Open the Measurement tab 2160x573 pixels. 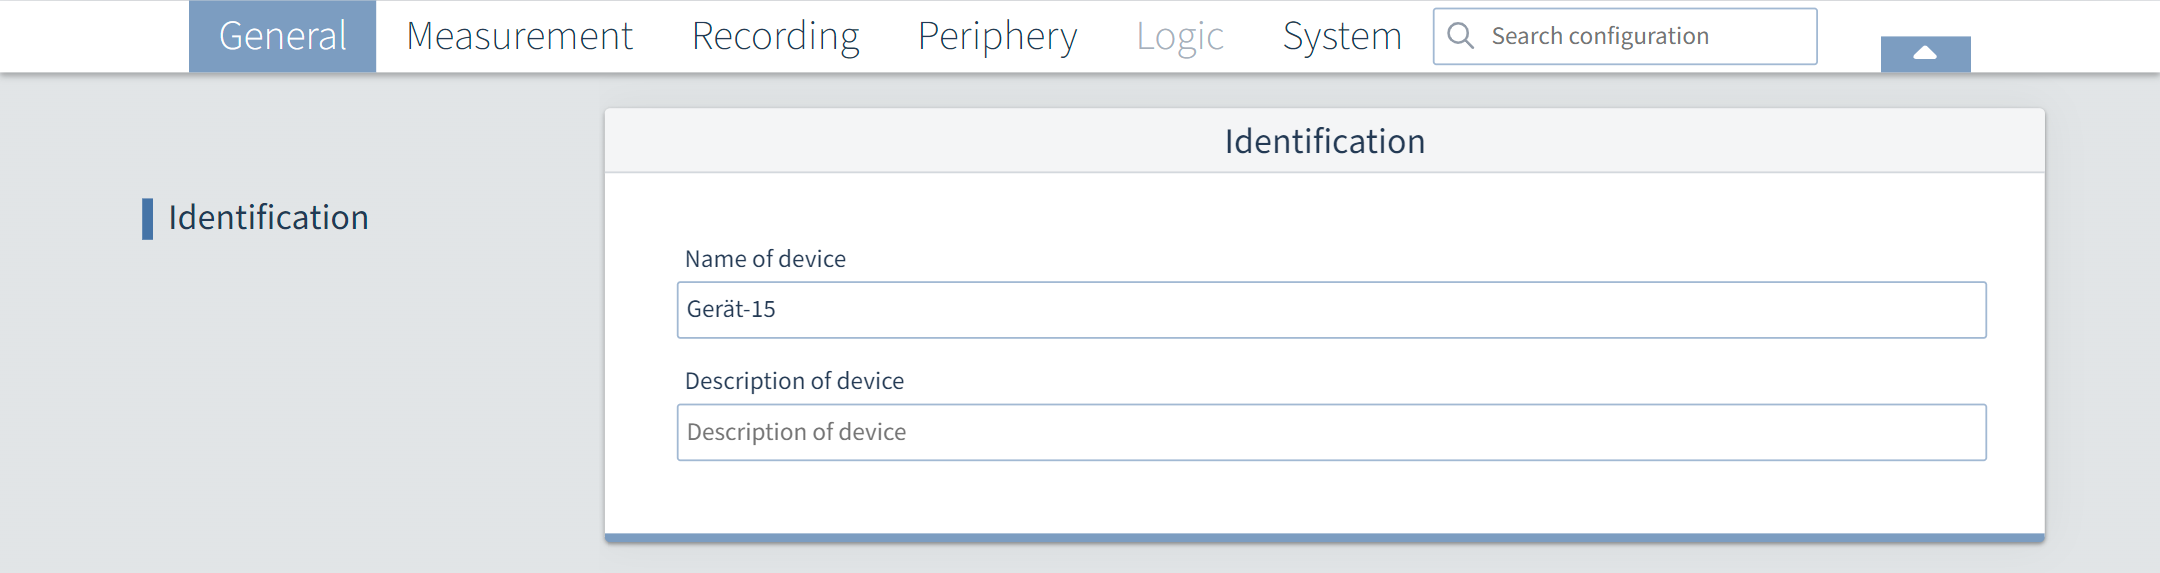pos(519,36)
